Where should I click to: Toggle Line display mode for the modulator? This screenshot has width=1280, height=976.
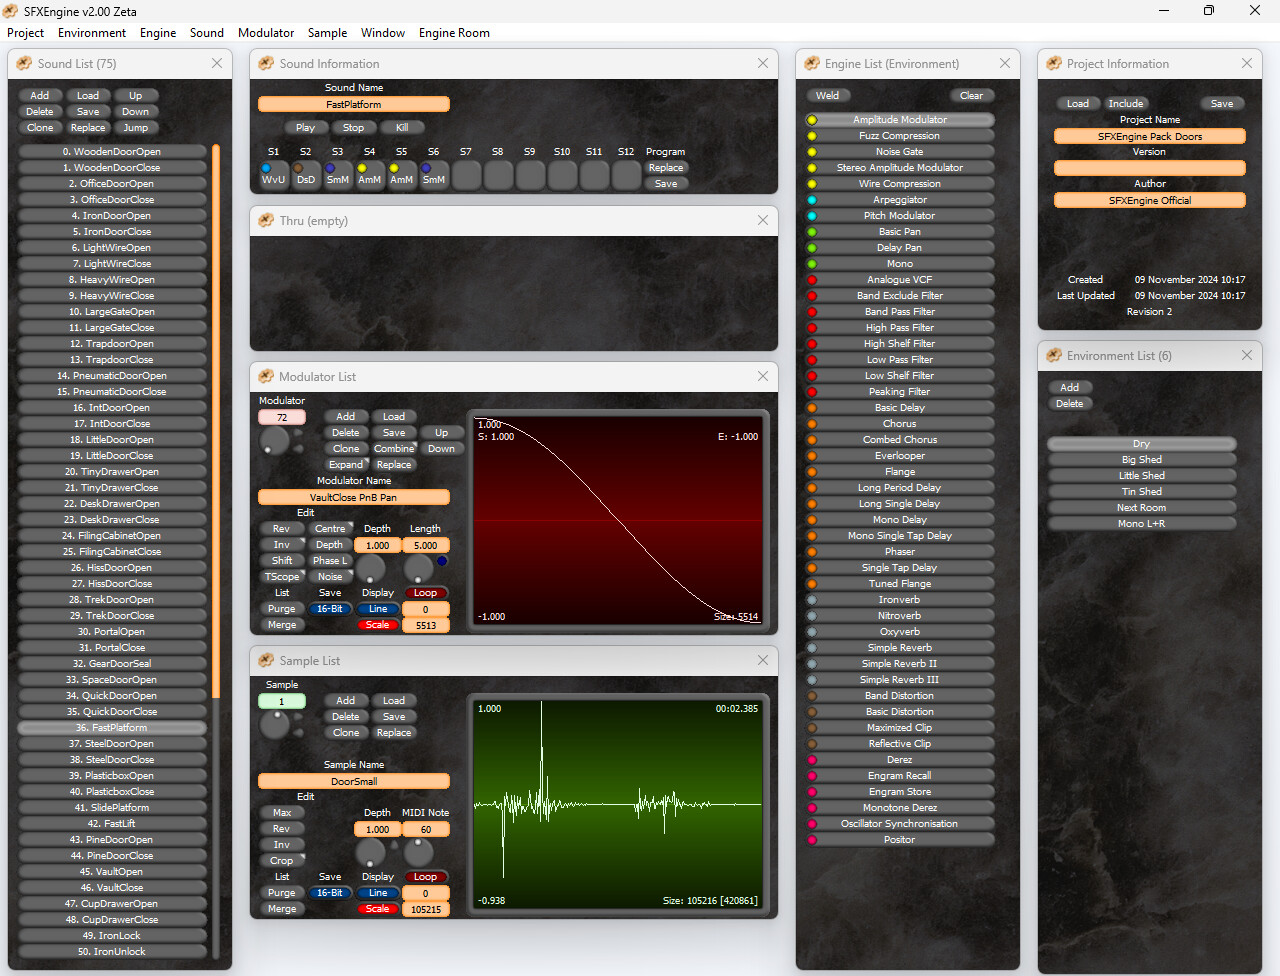(378, 608)
